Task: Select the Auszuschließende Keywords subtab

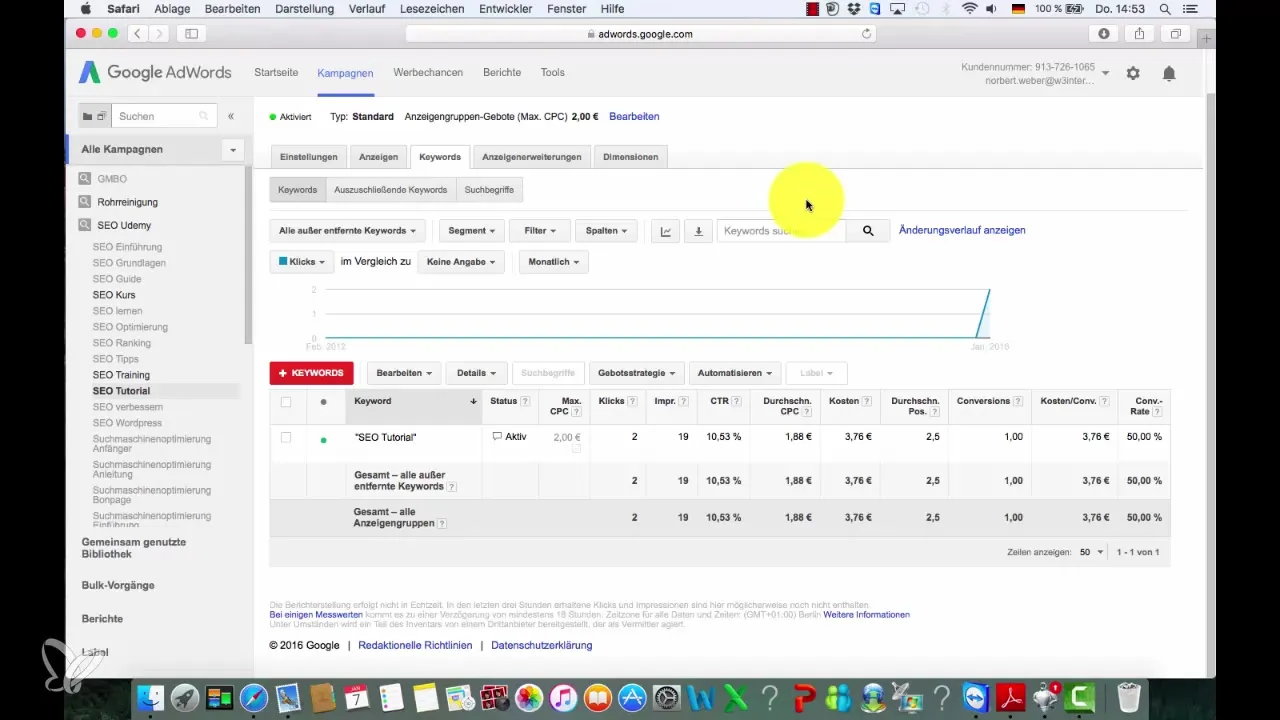Action: tap(390, 190)
